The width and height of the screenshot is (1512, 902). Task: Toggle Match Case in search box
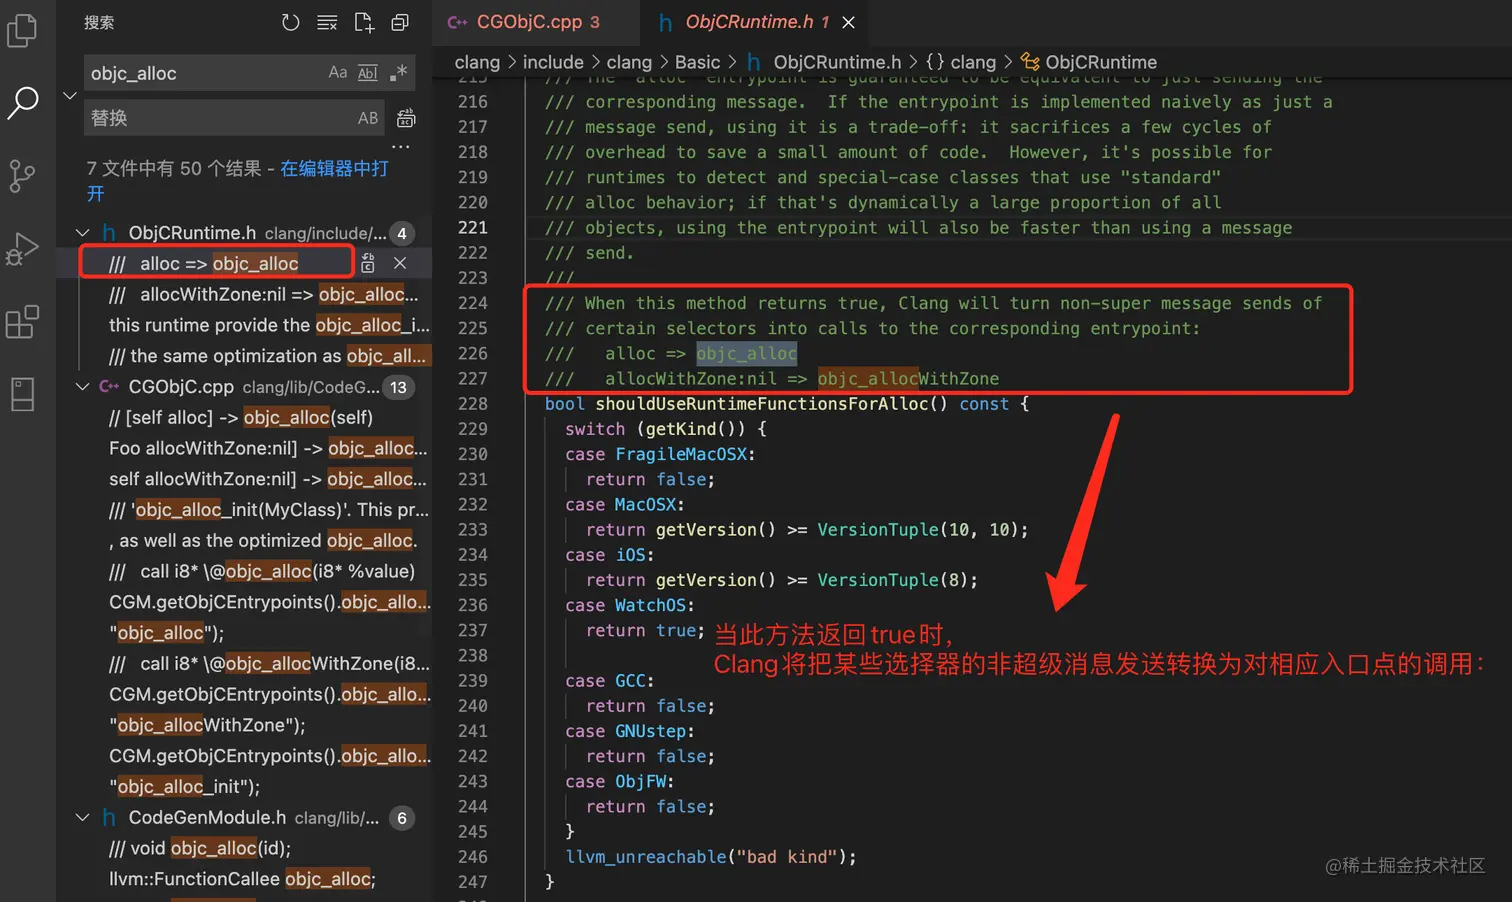[x=338, y=73]
